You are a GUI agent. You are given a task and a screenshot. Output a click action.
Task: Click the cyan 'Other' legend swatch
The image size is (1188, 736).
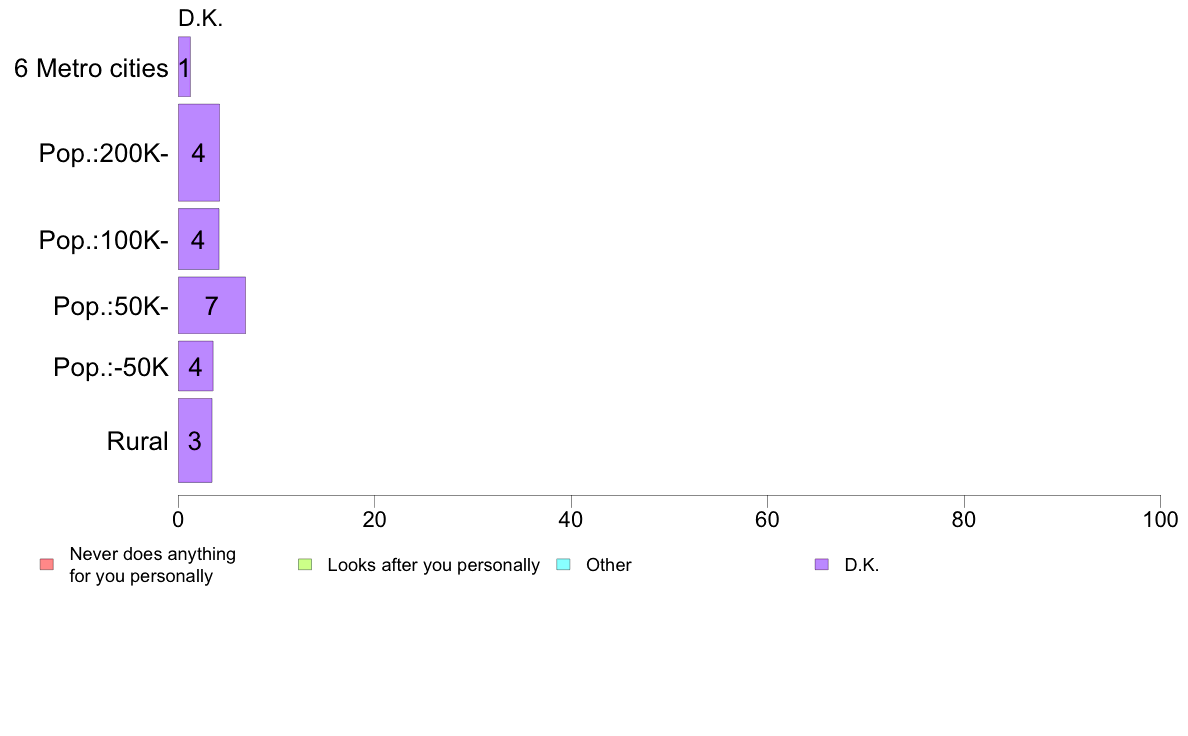tap(564, 565)
